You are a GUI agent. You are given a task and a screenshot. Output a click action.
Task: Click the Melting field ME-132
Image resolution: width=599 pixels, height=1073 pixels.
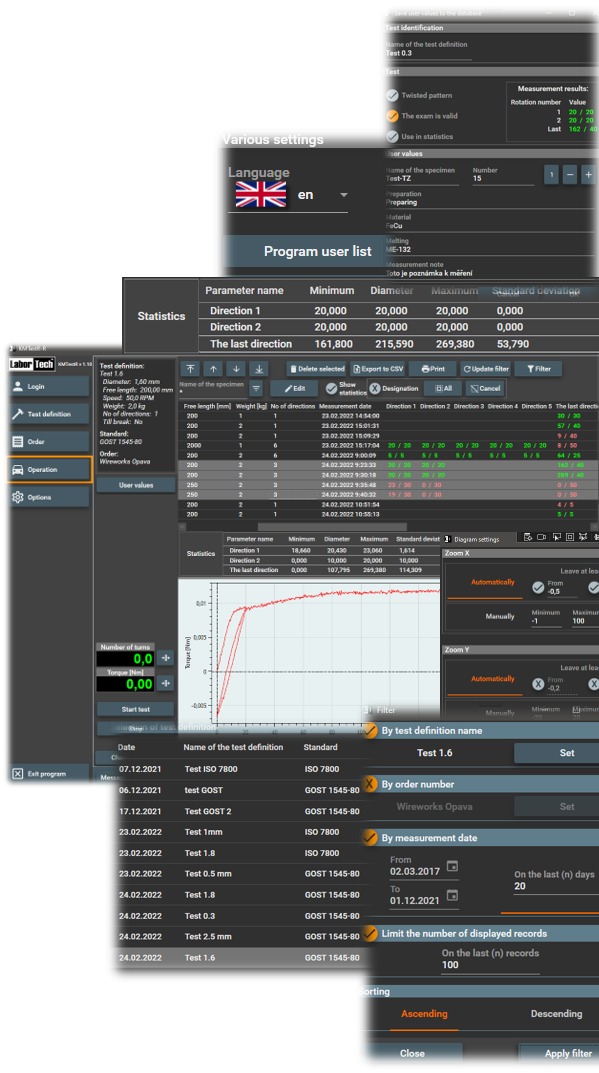(489, 249)
